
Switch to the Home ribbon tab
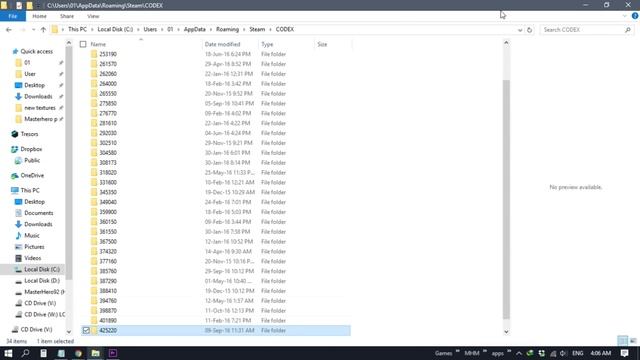pos(39,16)
